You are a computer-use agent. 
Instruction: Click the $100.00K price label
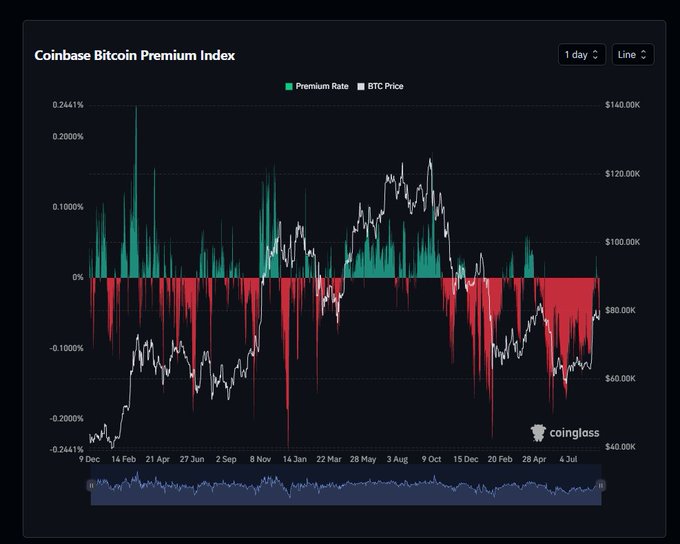pos(622,242)
